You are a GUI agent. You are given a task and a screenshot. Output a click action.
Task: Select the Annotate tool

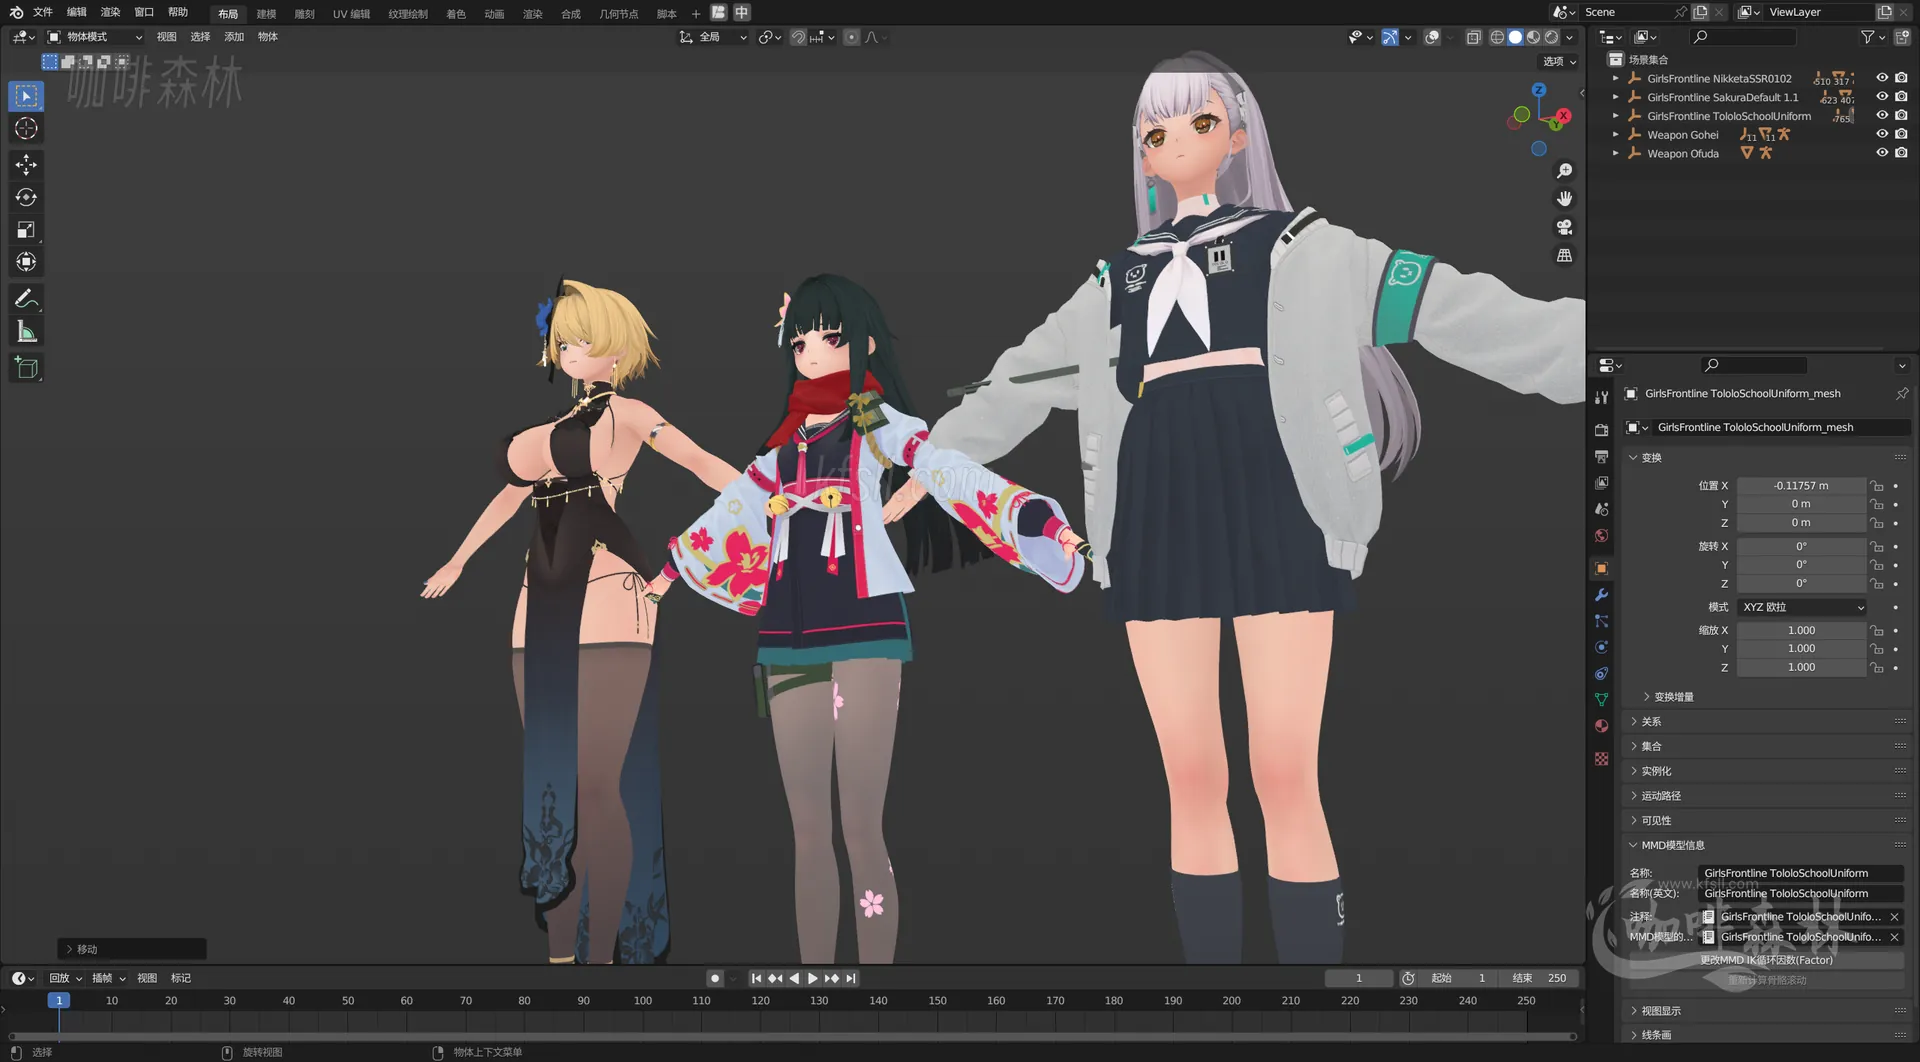point(26,298)
